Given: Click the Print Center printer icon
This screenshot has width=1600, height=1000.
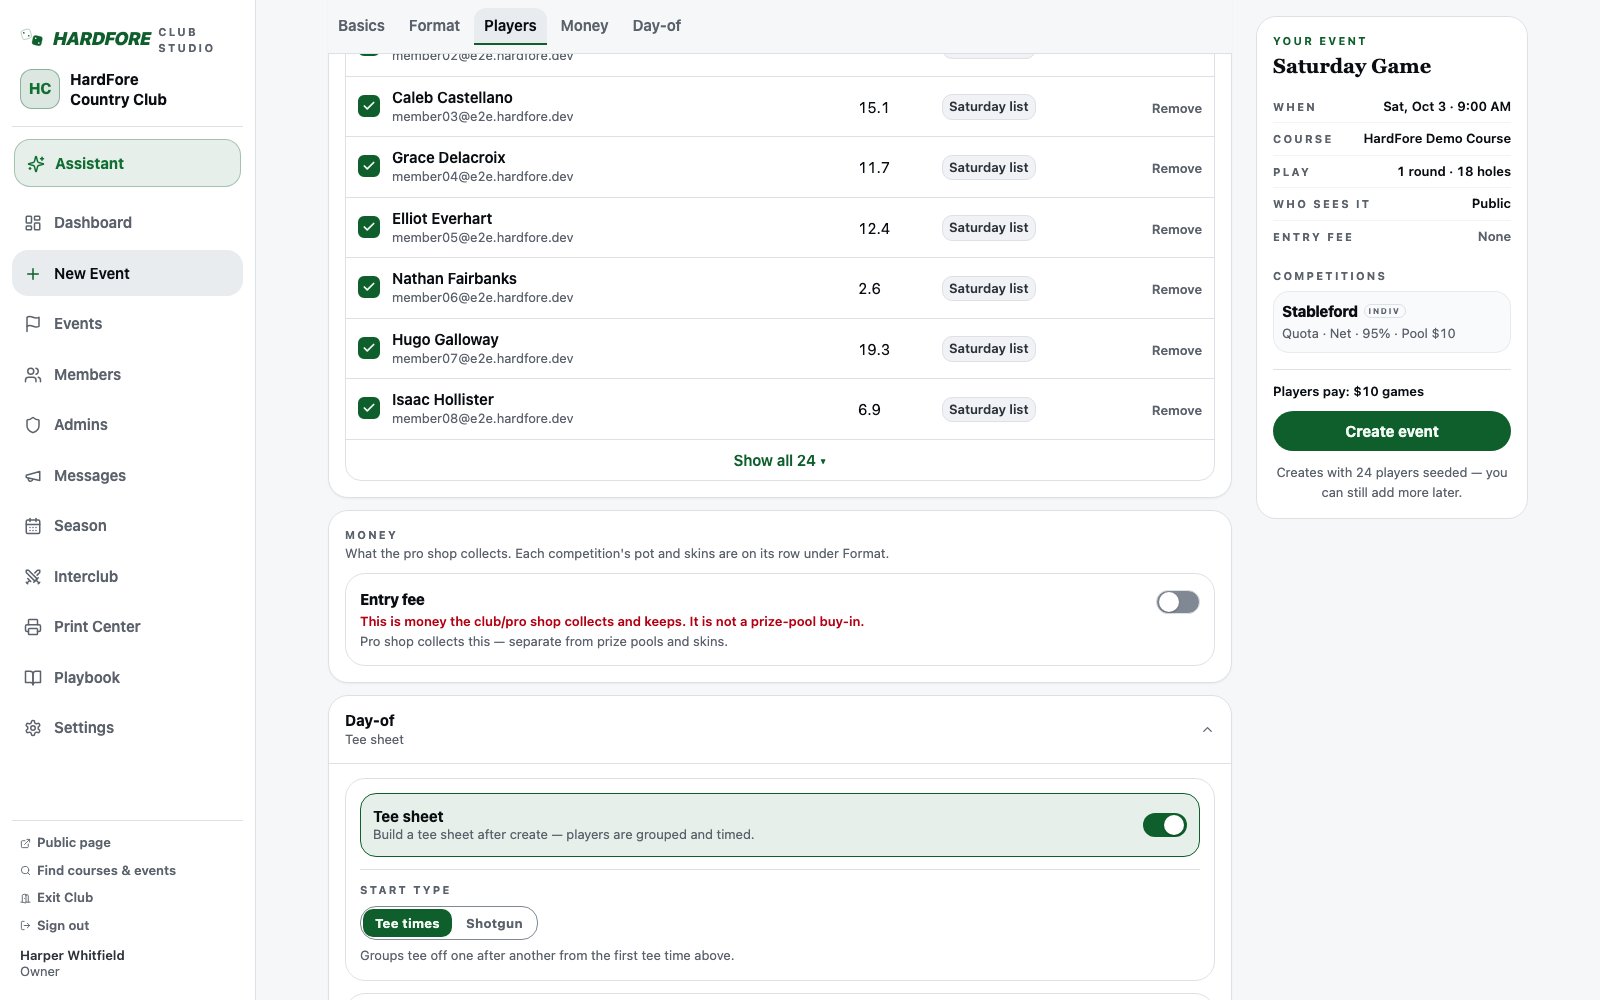Looking at the screenshot, I should click(x=33, y=627).
